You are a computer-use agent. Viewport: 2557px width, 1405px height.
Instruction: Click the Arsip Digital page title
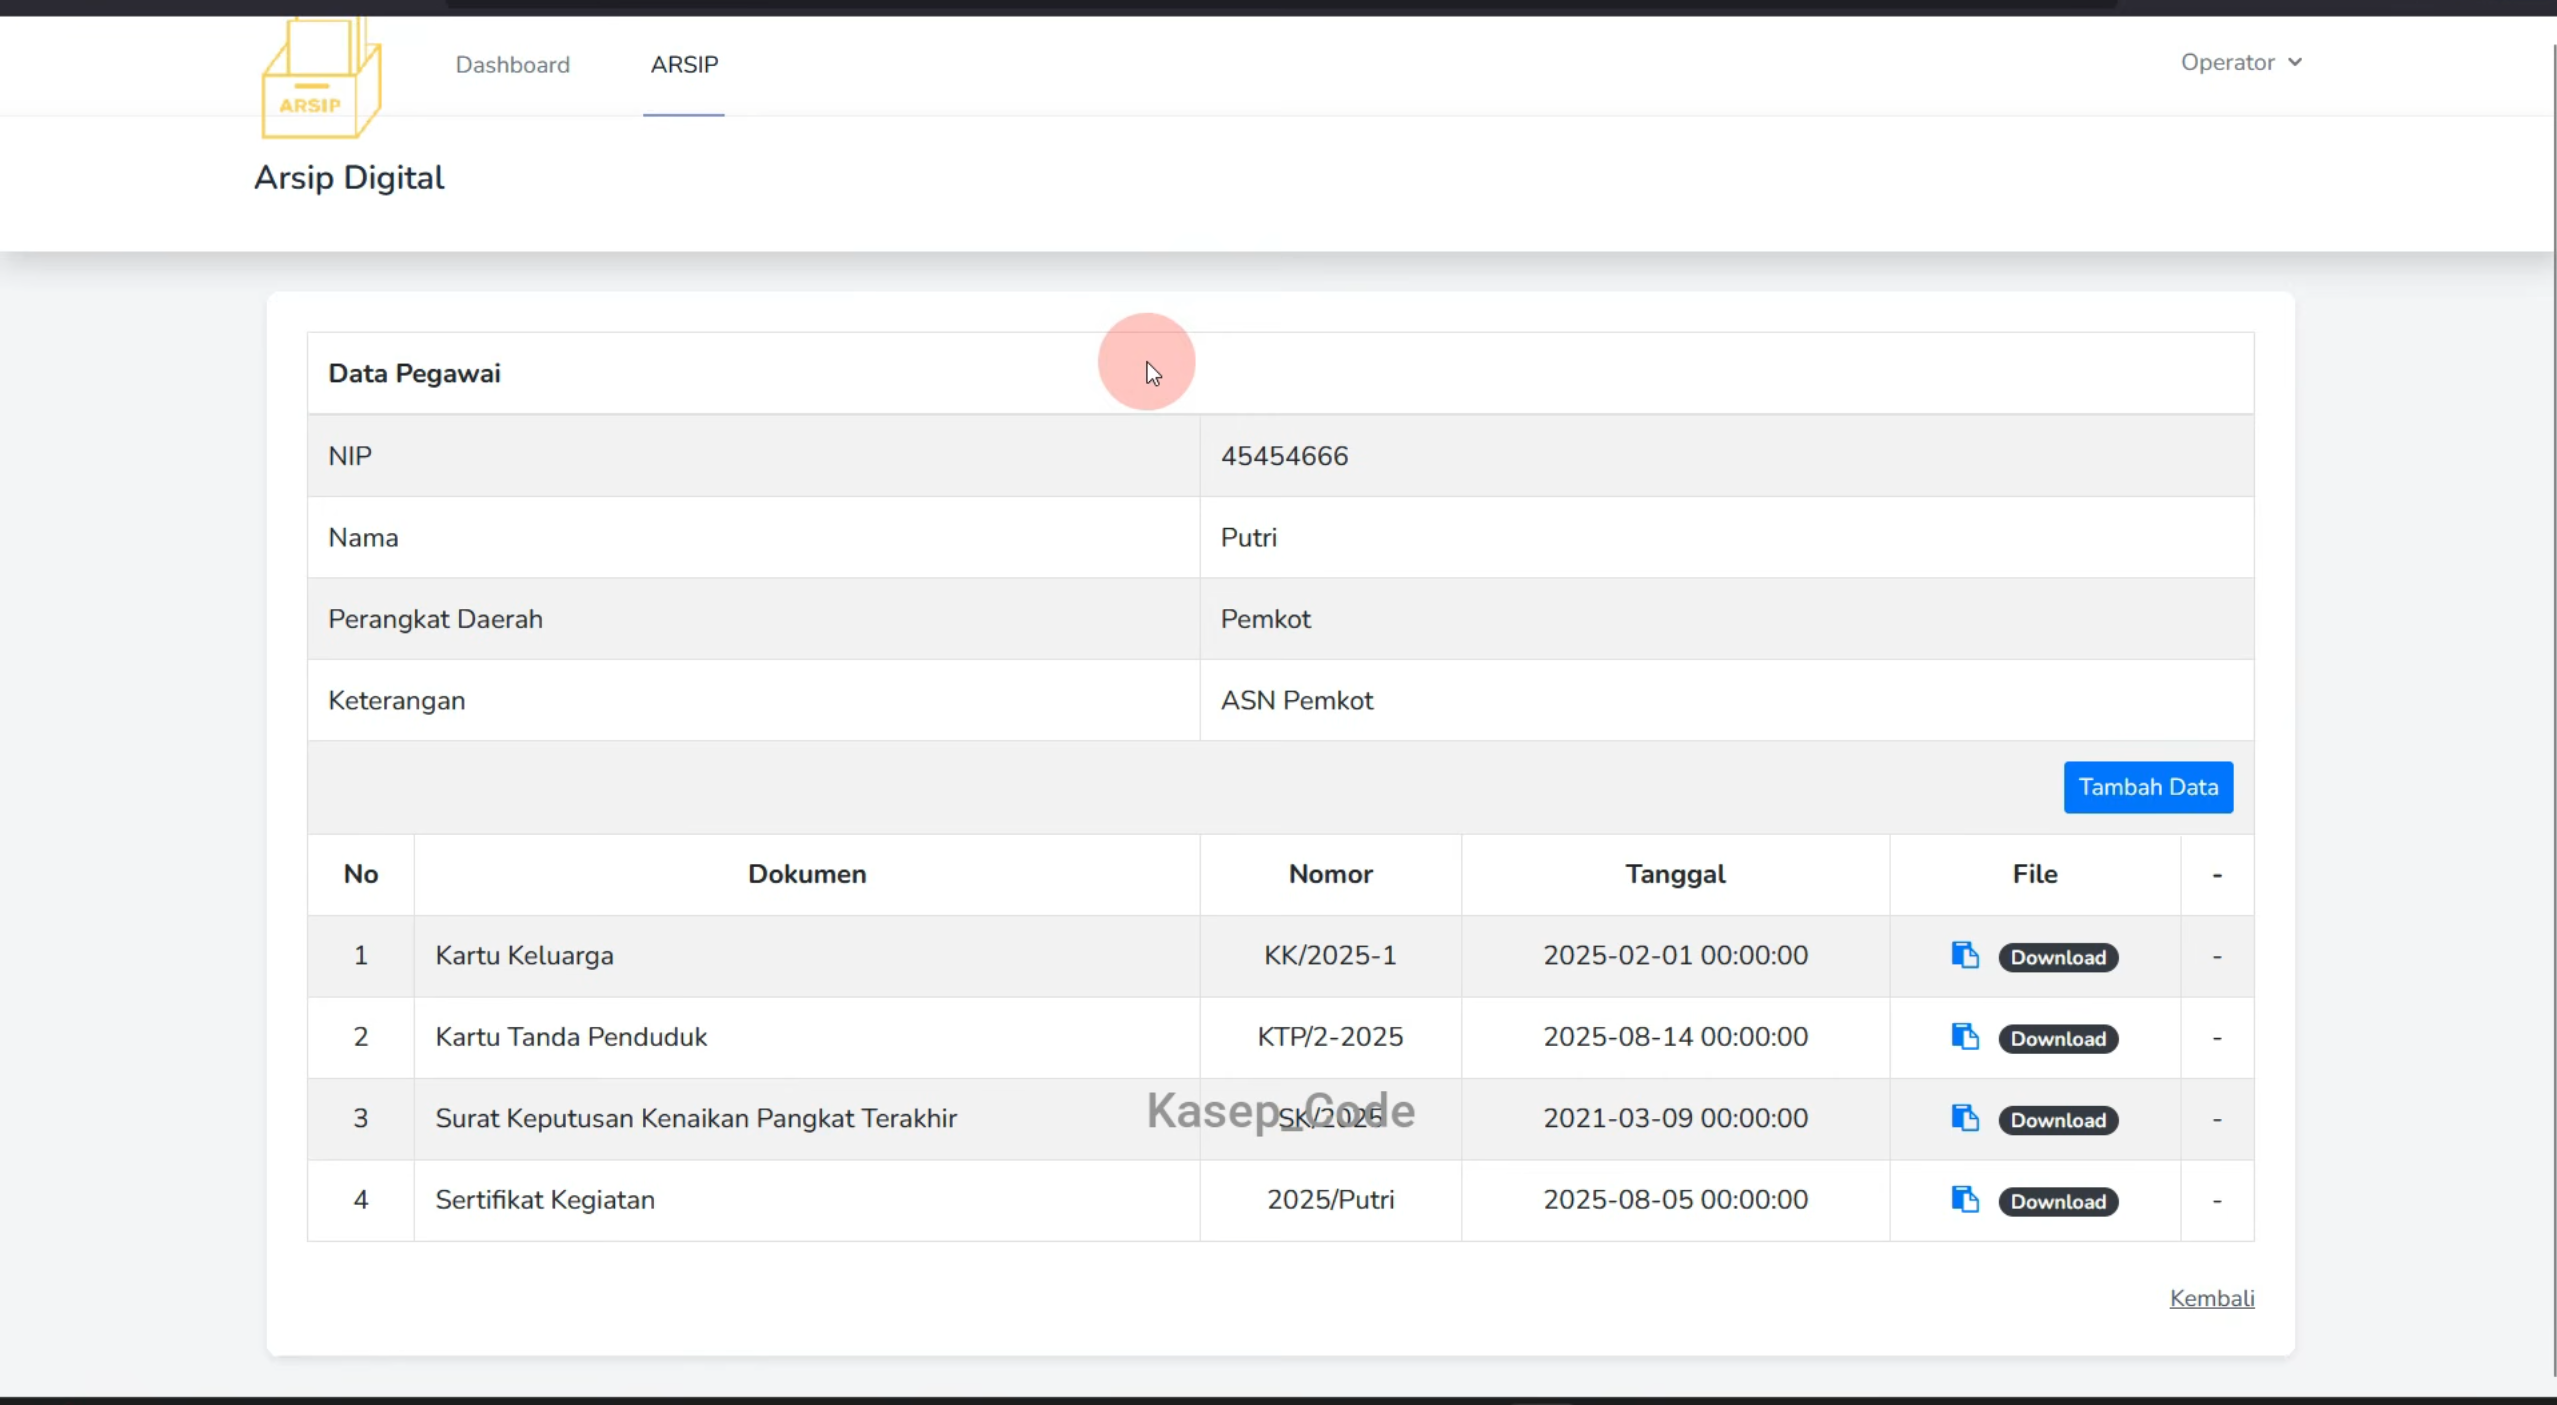point(349,177)
